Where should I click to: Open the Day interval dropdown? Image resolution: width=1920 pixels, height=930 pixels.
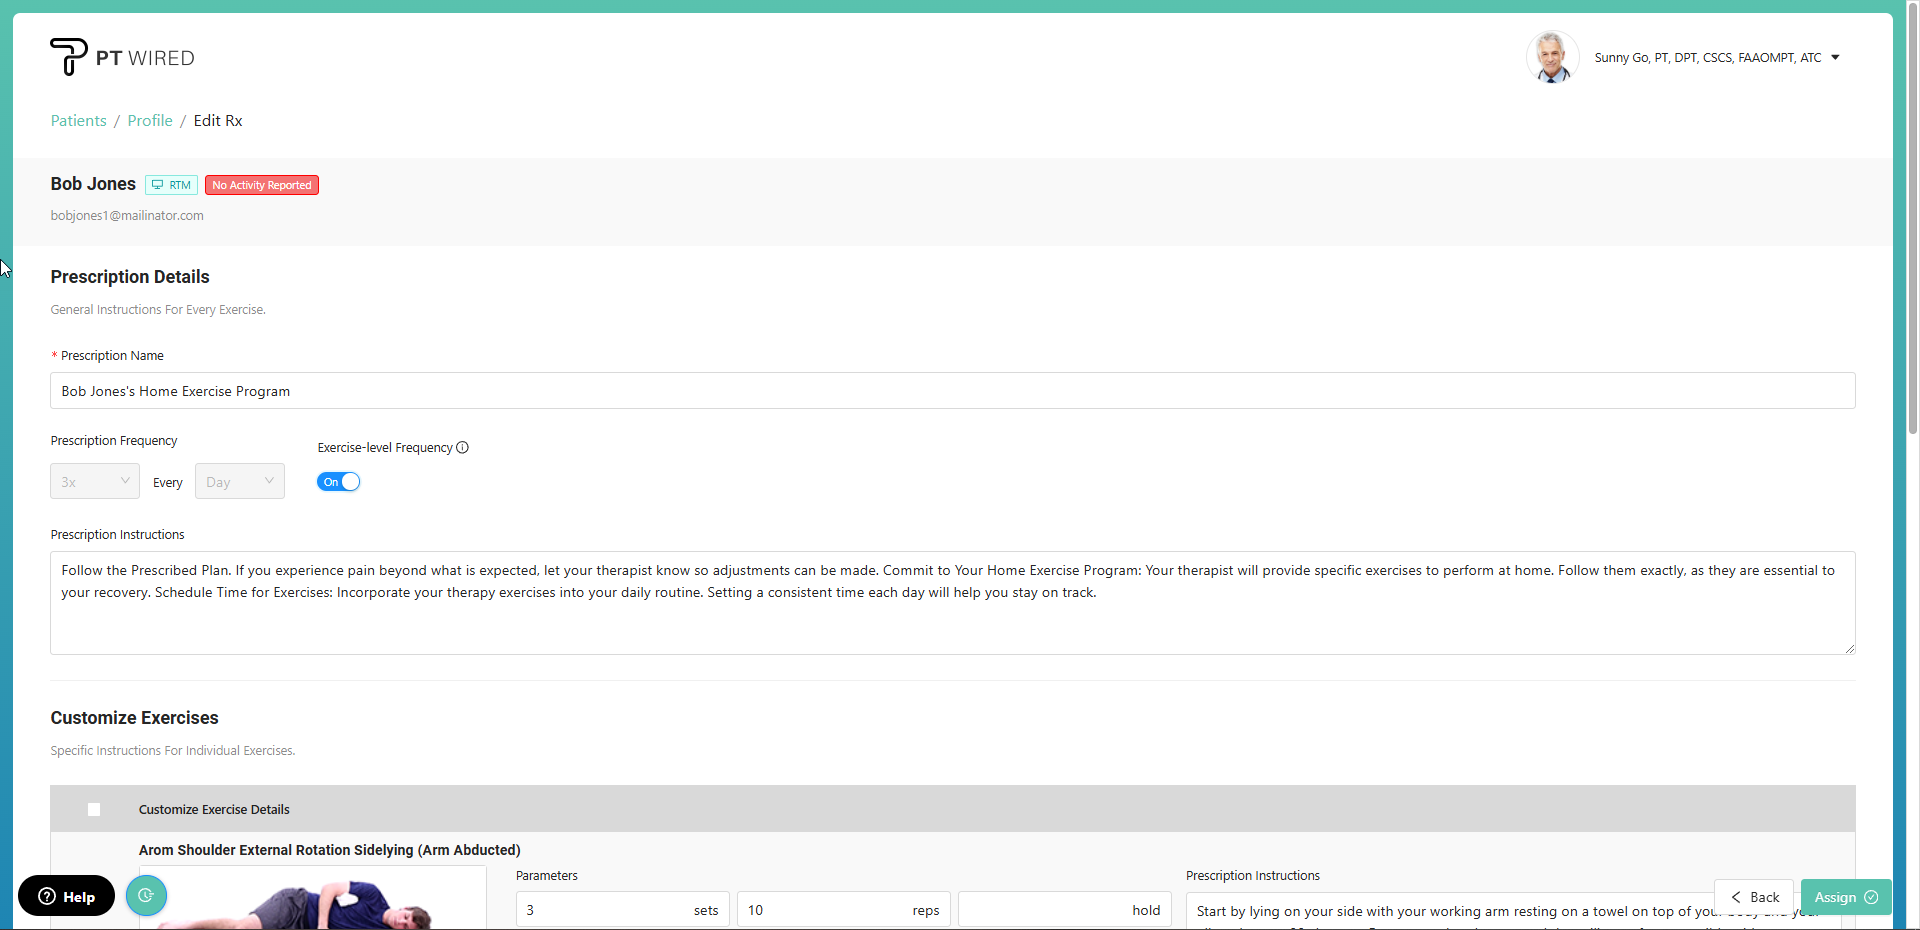[240, 482]
